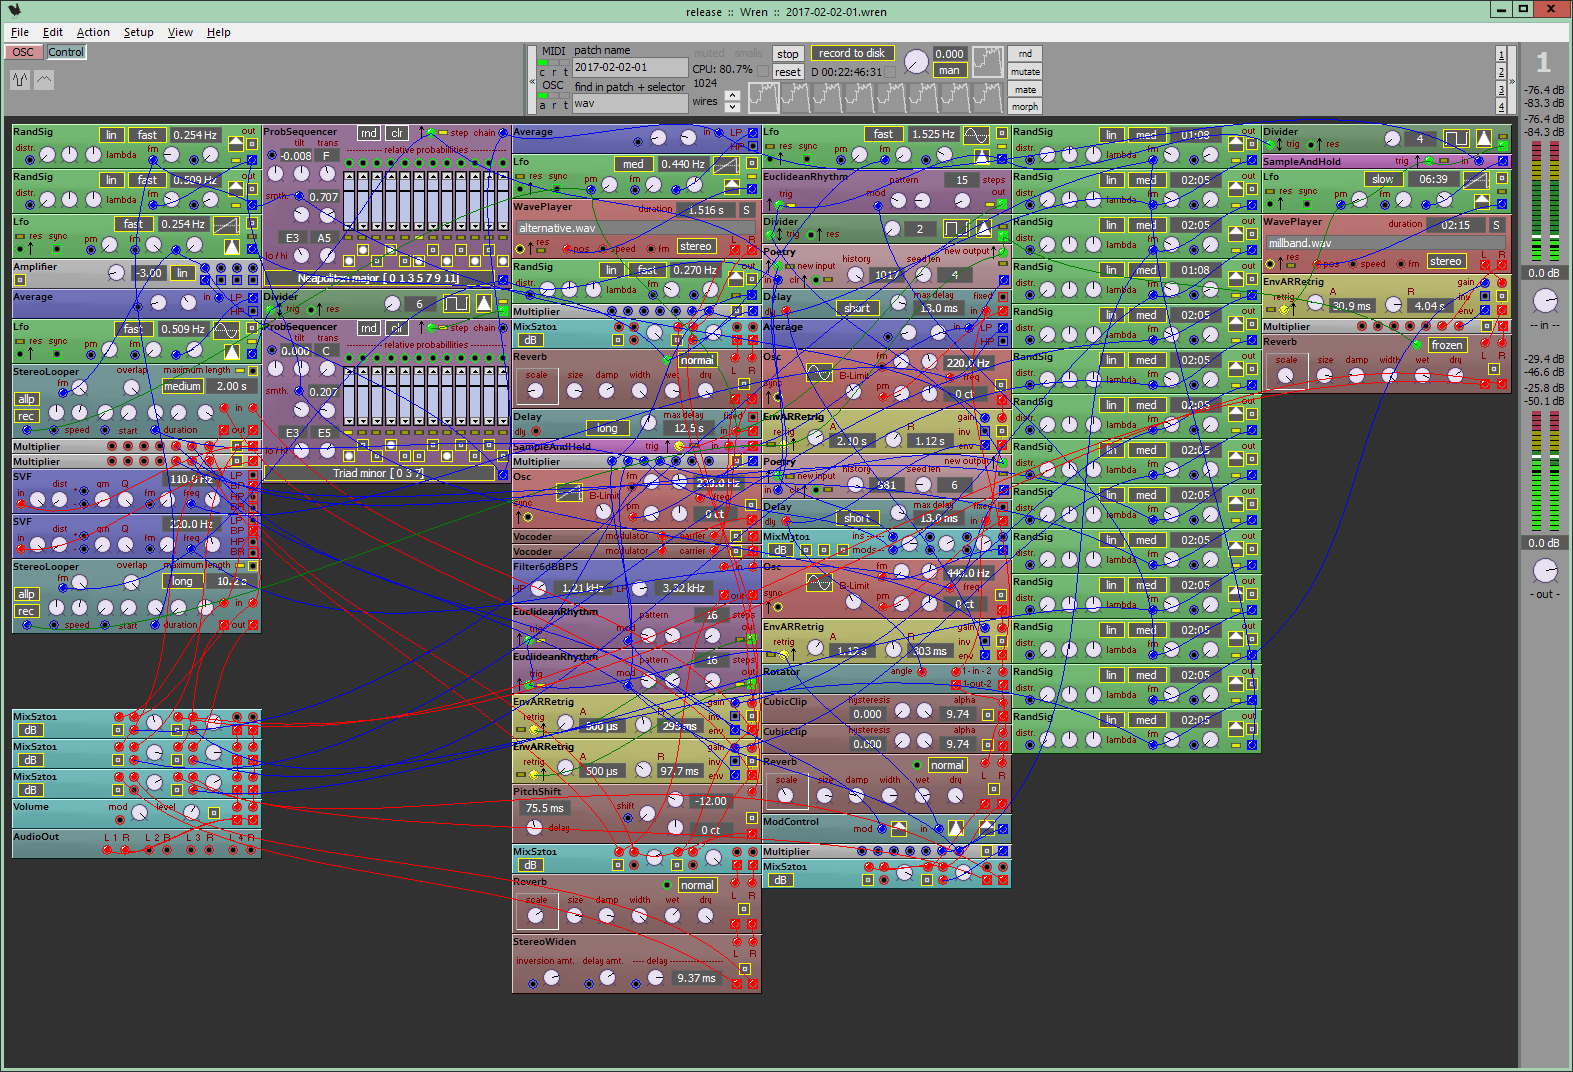The height and width of the screenshot is (1072, 1573).
Task: Click the white triangle output icon on the 0.254 Hz Lfo
Action: click(x=232, y=246)
